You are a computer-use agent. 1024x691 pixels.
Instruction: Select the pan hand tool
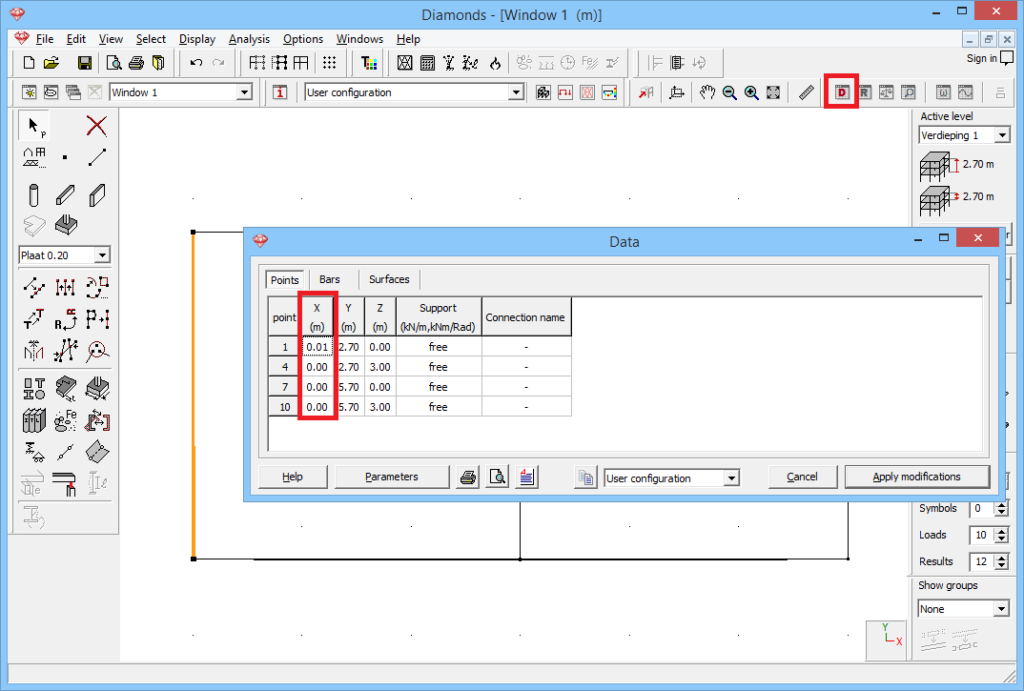707,93
